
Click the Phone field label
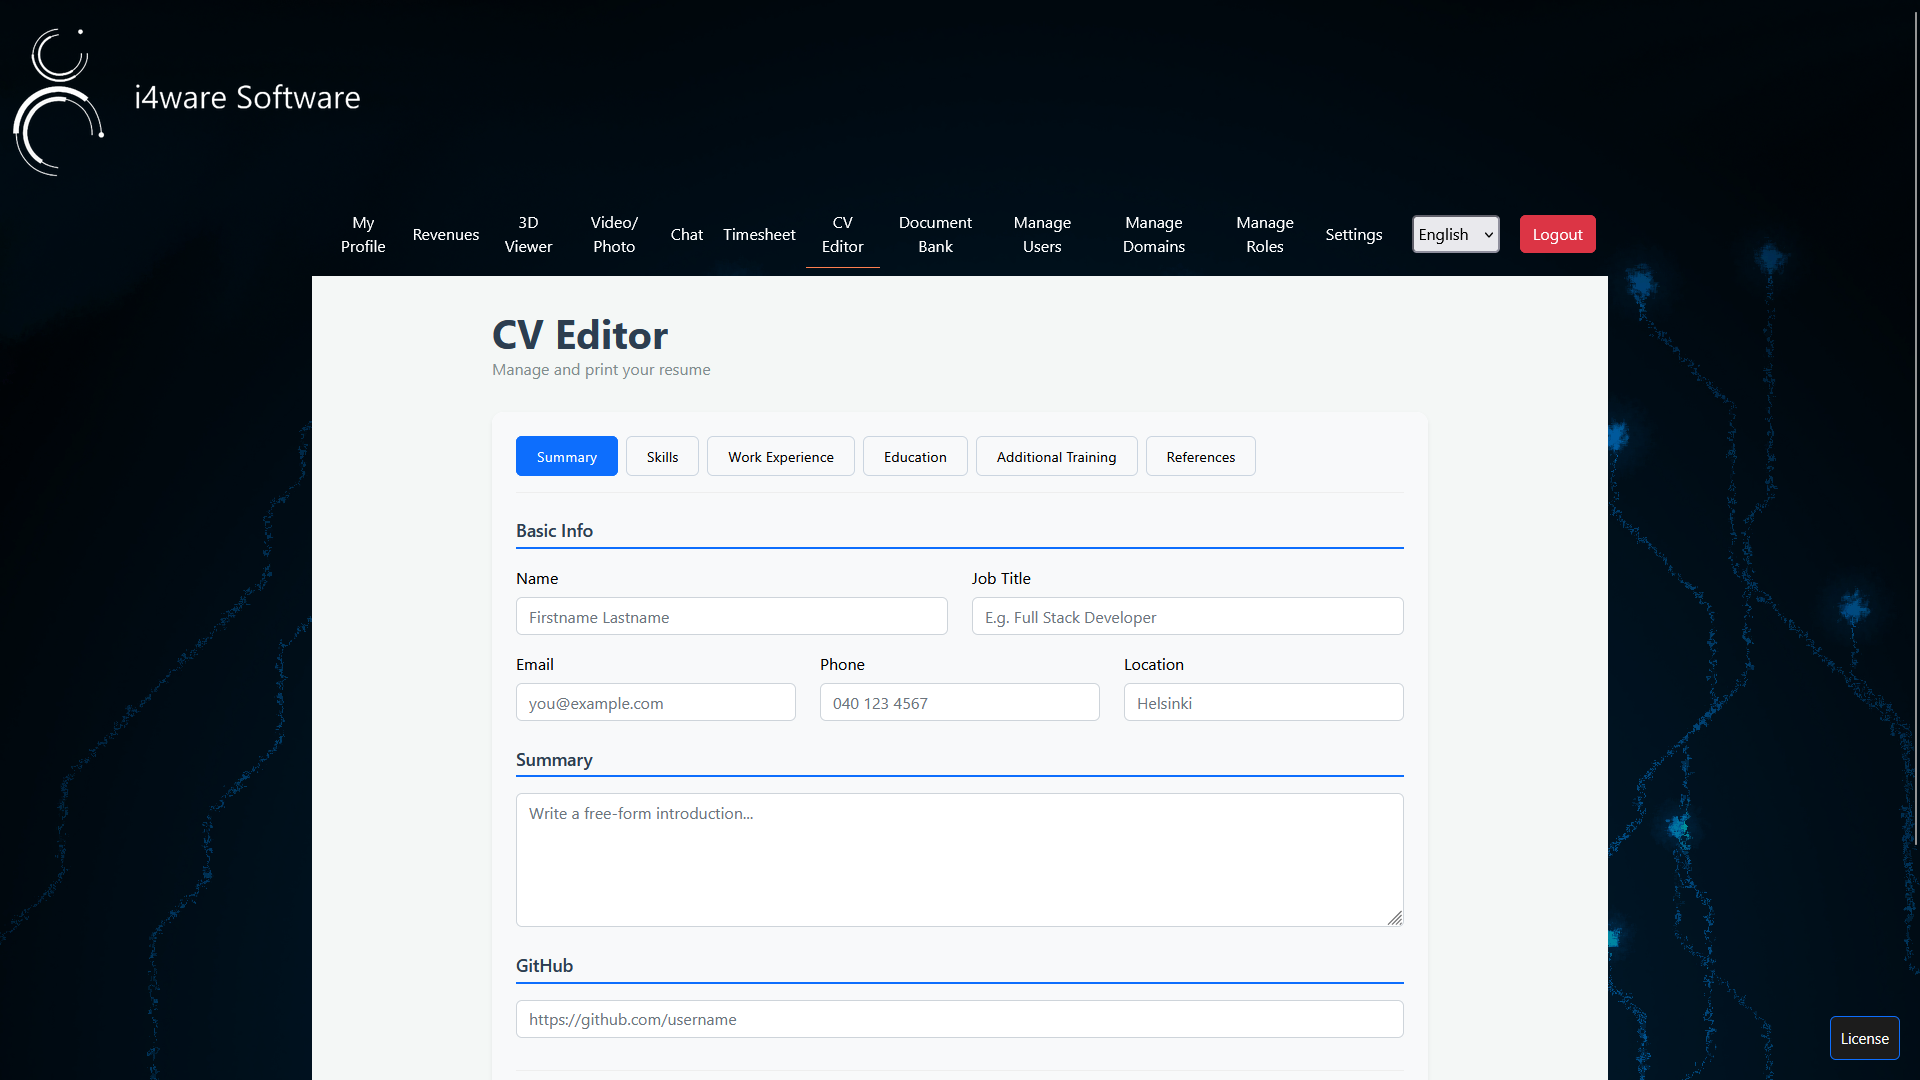[842, 664]
